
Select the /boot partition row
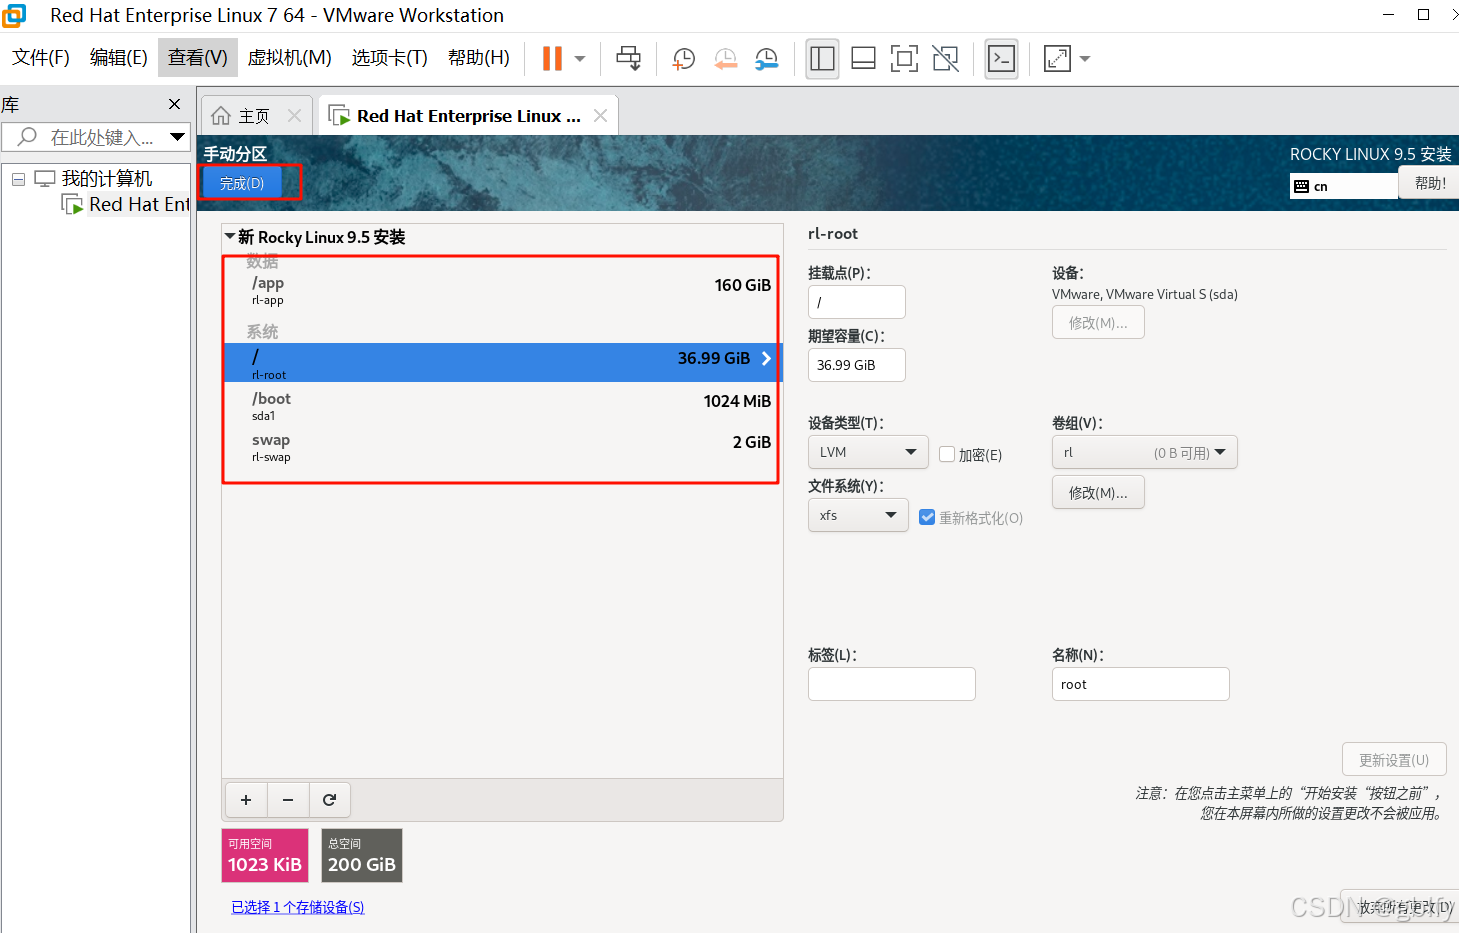coord(502,405)
